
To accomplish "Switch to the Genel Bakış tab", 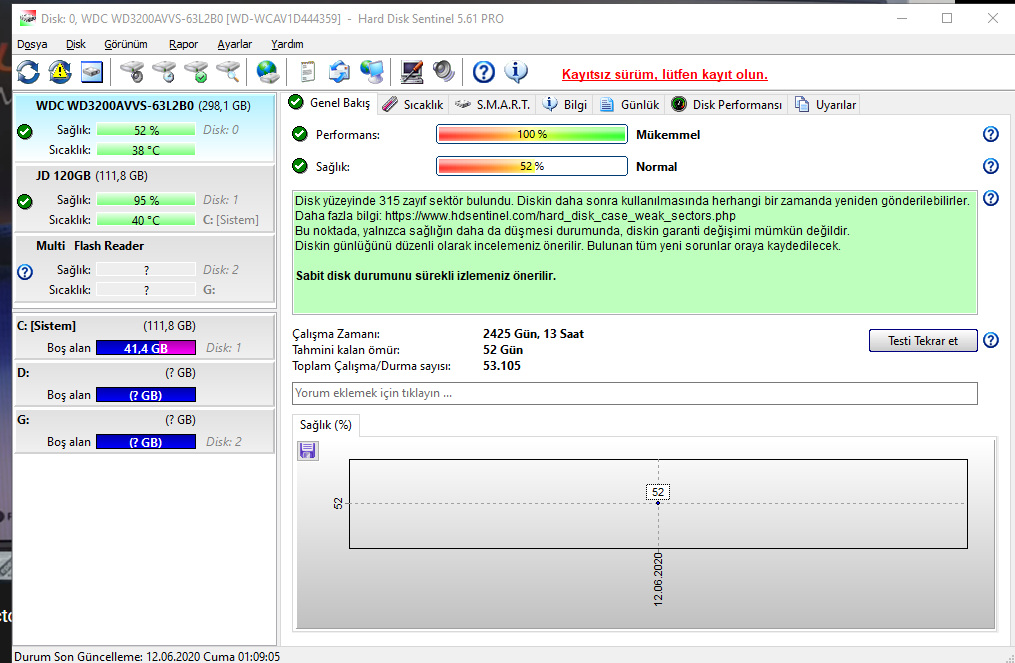I will pyautogui.click(x=329, y=103).
